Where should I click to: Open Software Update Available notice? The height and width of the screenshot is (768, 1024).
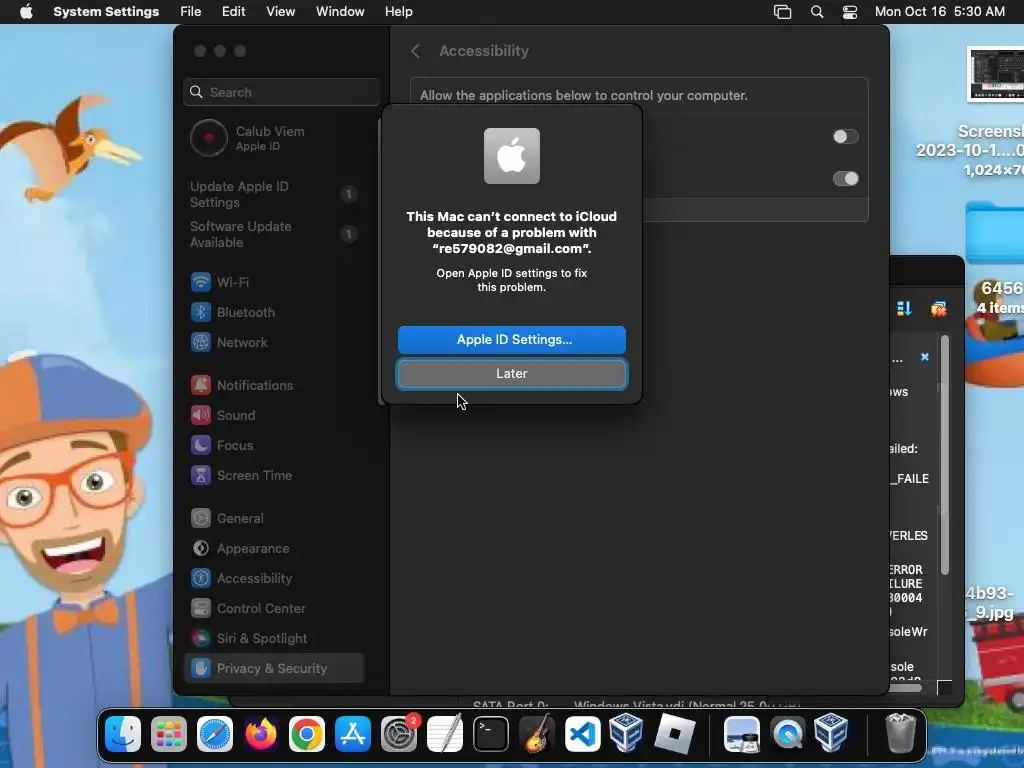[272, 234]
